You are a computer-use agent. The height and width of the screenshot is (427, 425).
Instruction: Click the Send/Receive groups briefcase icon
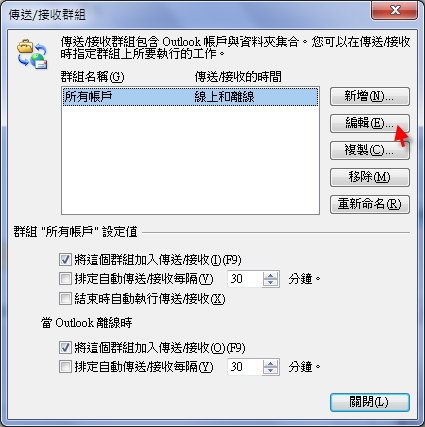point(32,54)
